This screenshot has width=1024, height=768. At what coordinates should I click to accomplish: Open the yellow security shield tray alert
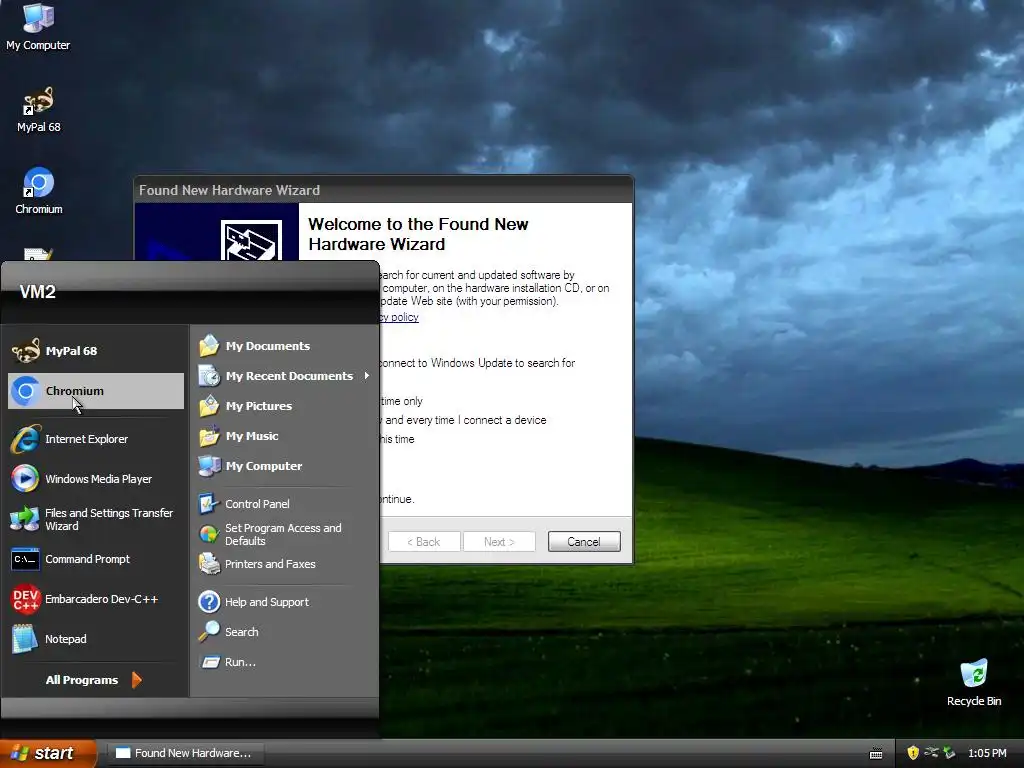coord(913,753)
